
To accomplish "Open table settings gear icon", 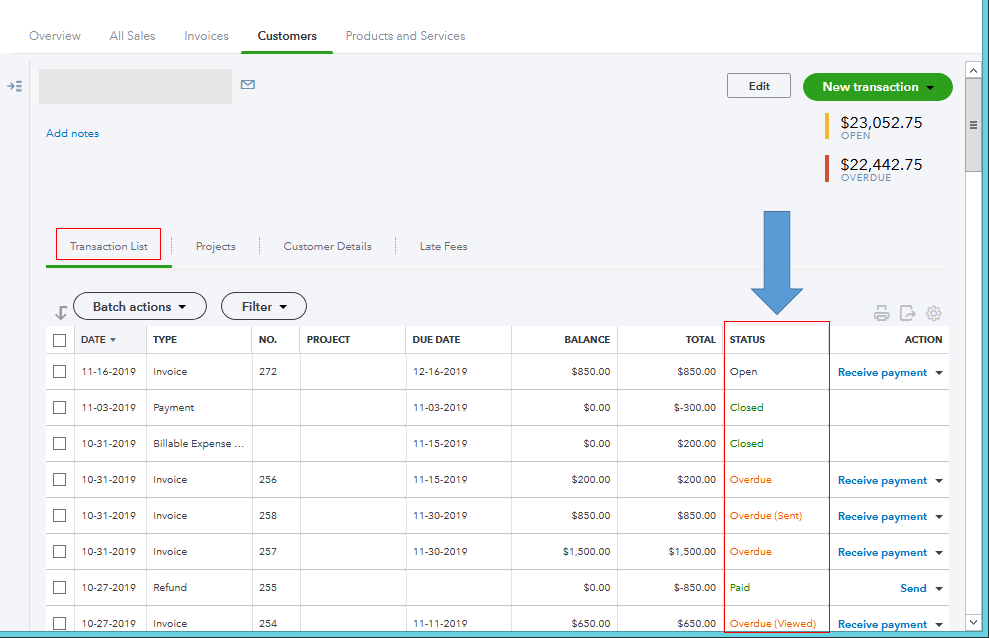I will coord(933,313).
